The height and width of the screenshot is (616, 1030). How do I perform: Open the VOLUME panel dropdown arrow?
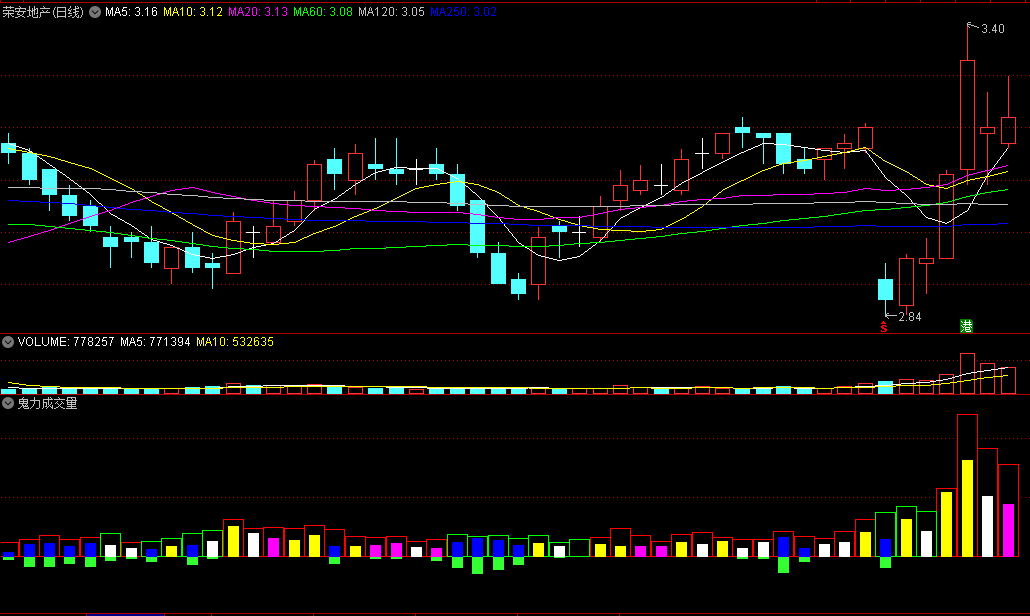8,341
